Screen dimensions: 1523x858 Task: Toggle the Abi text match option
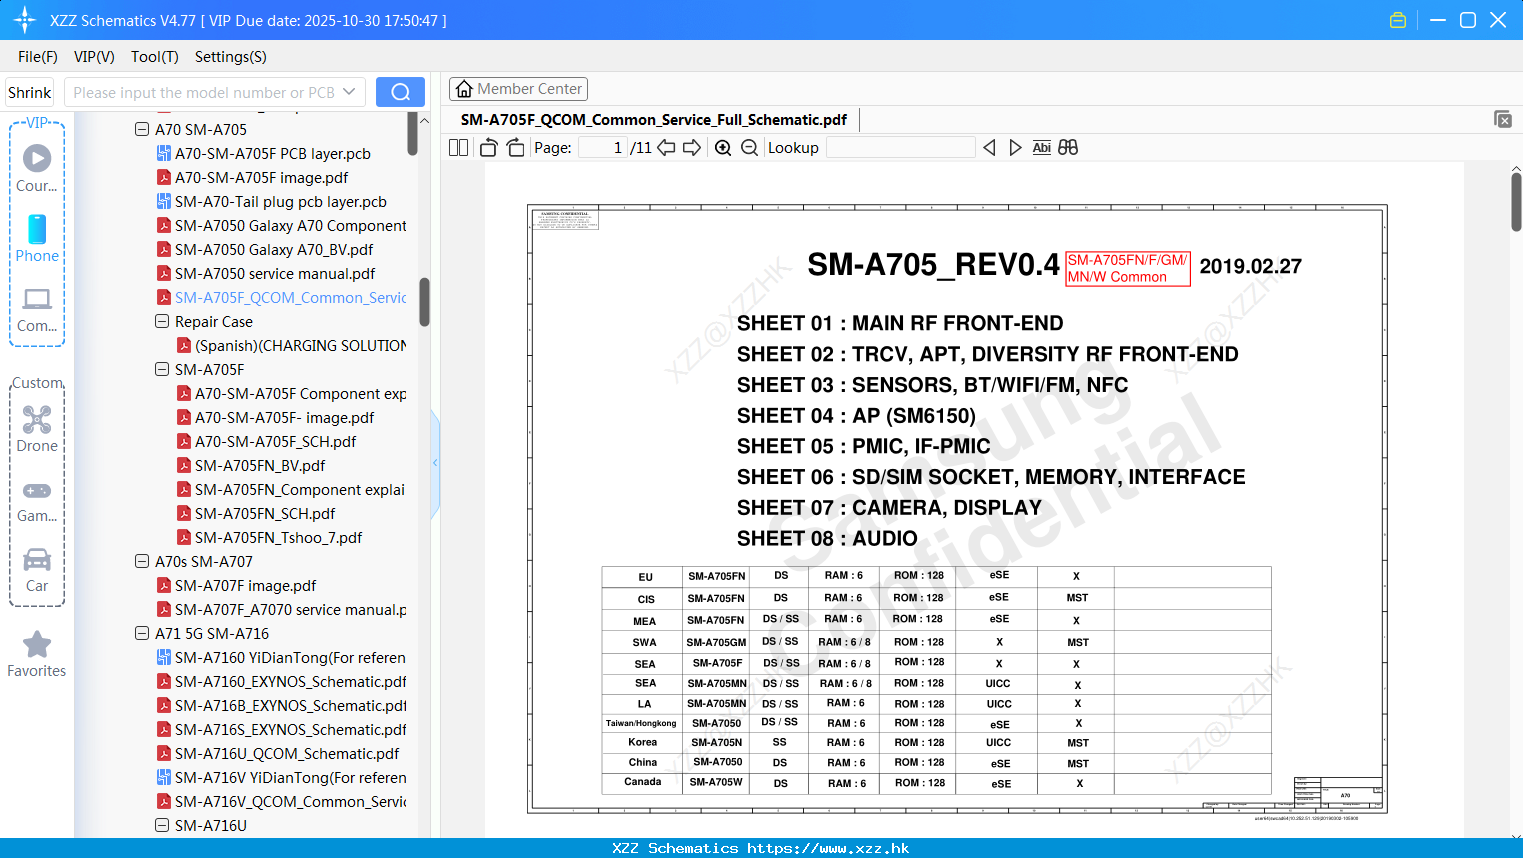[1041, 148]
